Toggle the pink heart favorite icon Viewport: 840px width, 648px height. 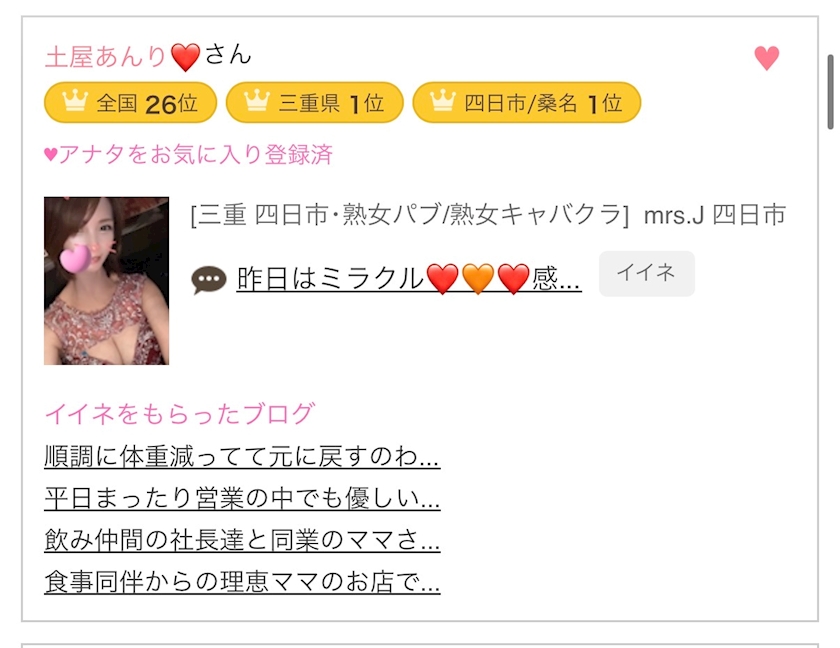click(767, 58)
